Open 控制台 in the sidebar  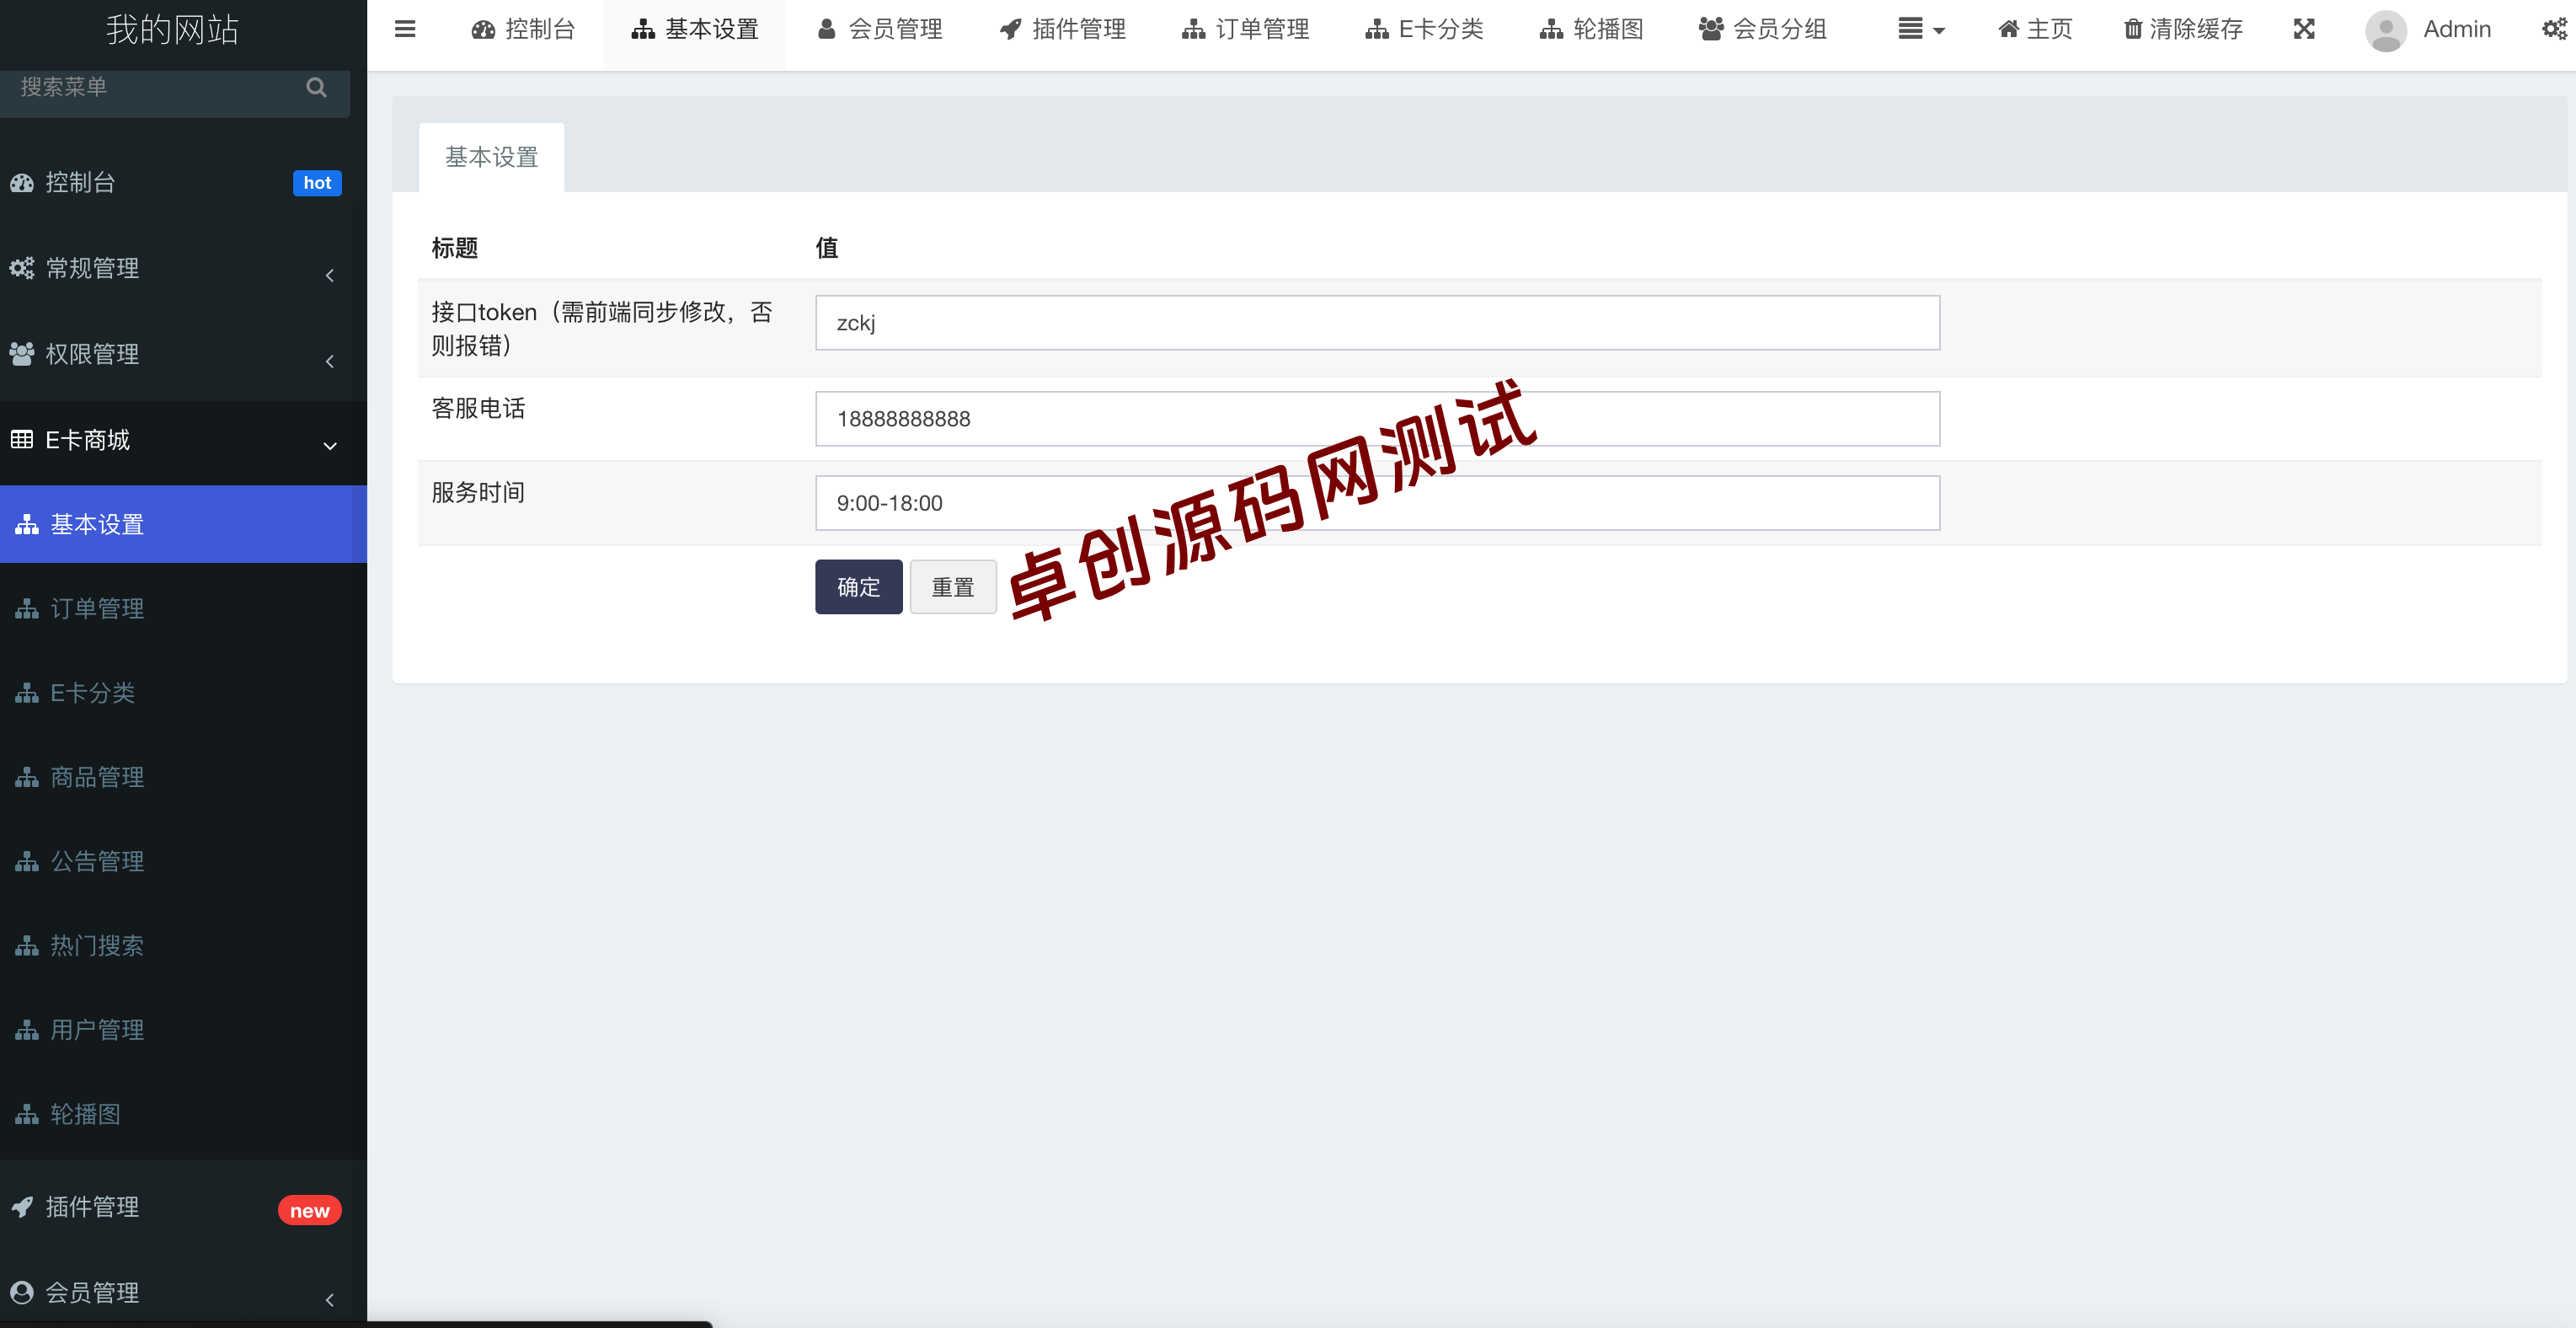(184, 182)
